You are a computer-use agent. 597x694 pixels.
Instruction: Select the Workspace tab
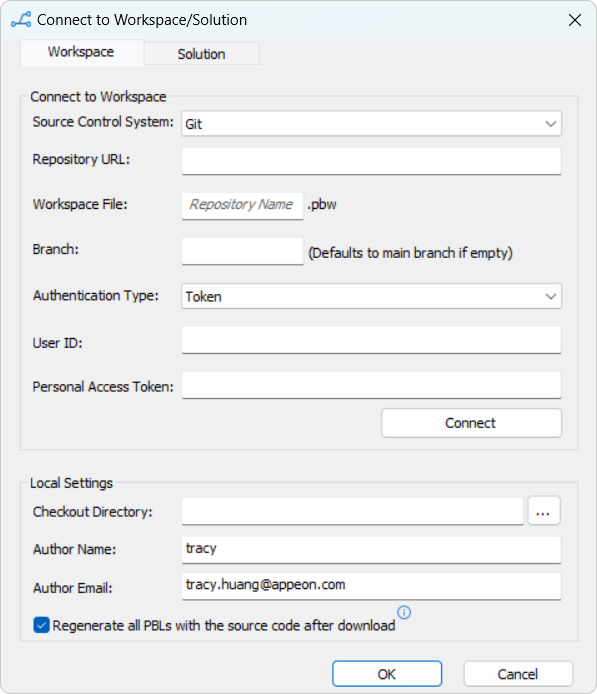tap(81, 52)
